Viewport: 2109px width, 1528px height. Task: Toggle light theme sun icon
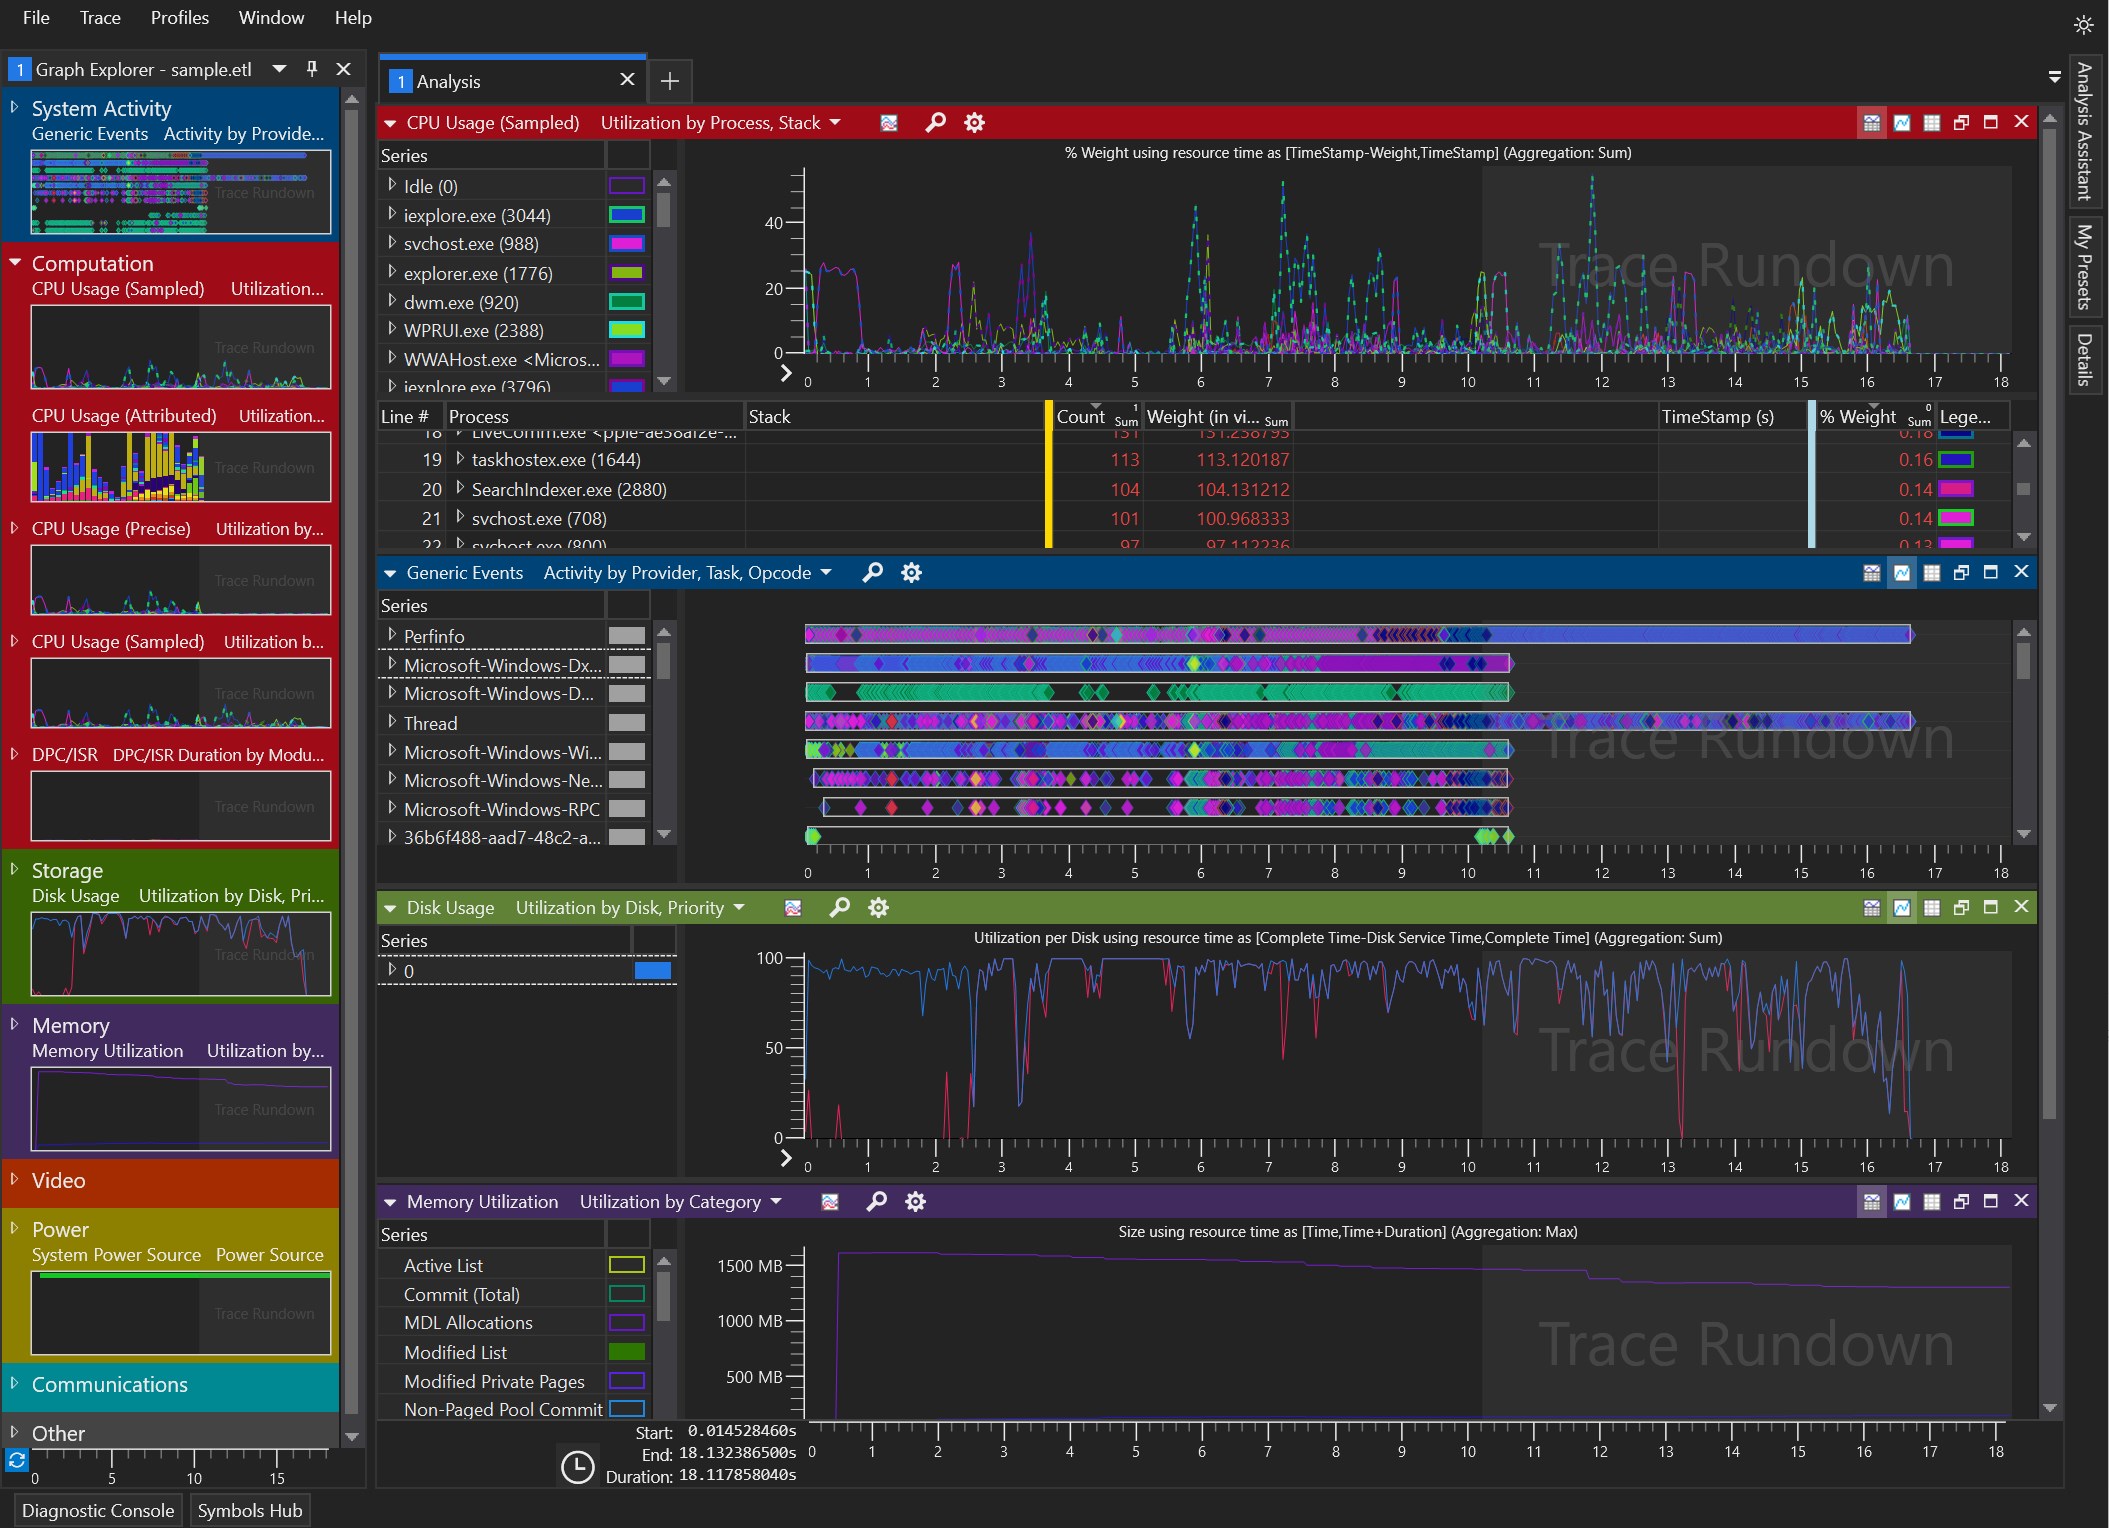pyautogui.click(x=2083, y=25)
